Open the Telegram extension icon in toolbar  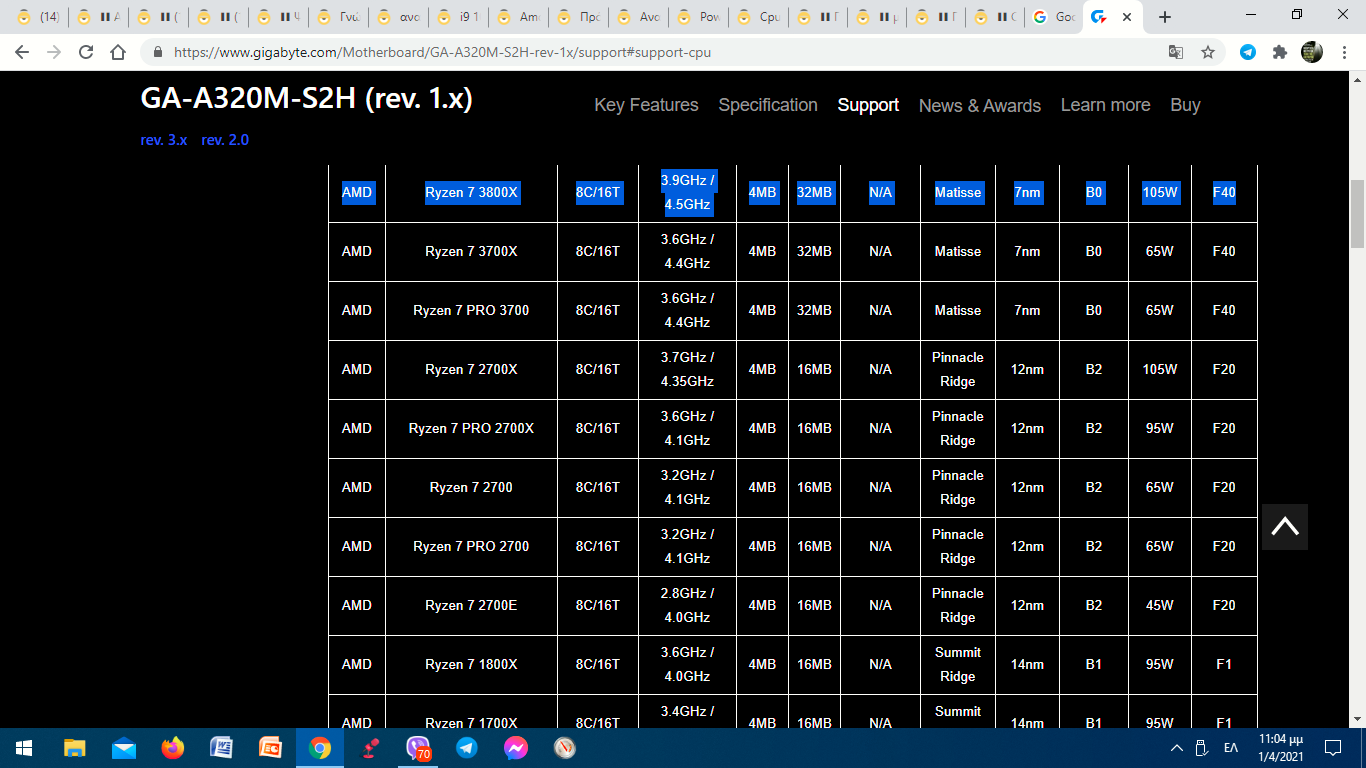tap(1248, 52)
